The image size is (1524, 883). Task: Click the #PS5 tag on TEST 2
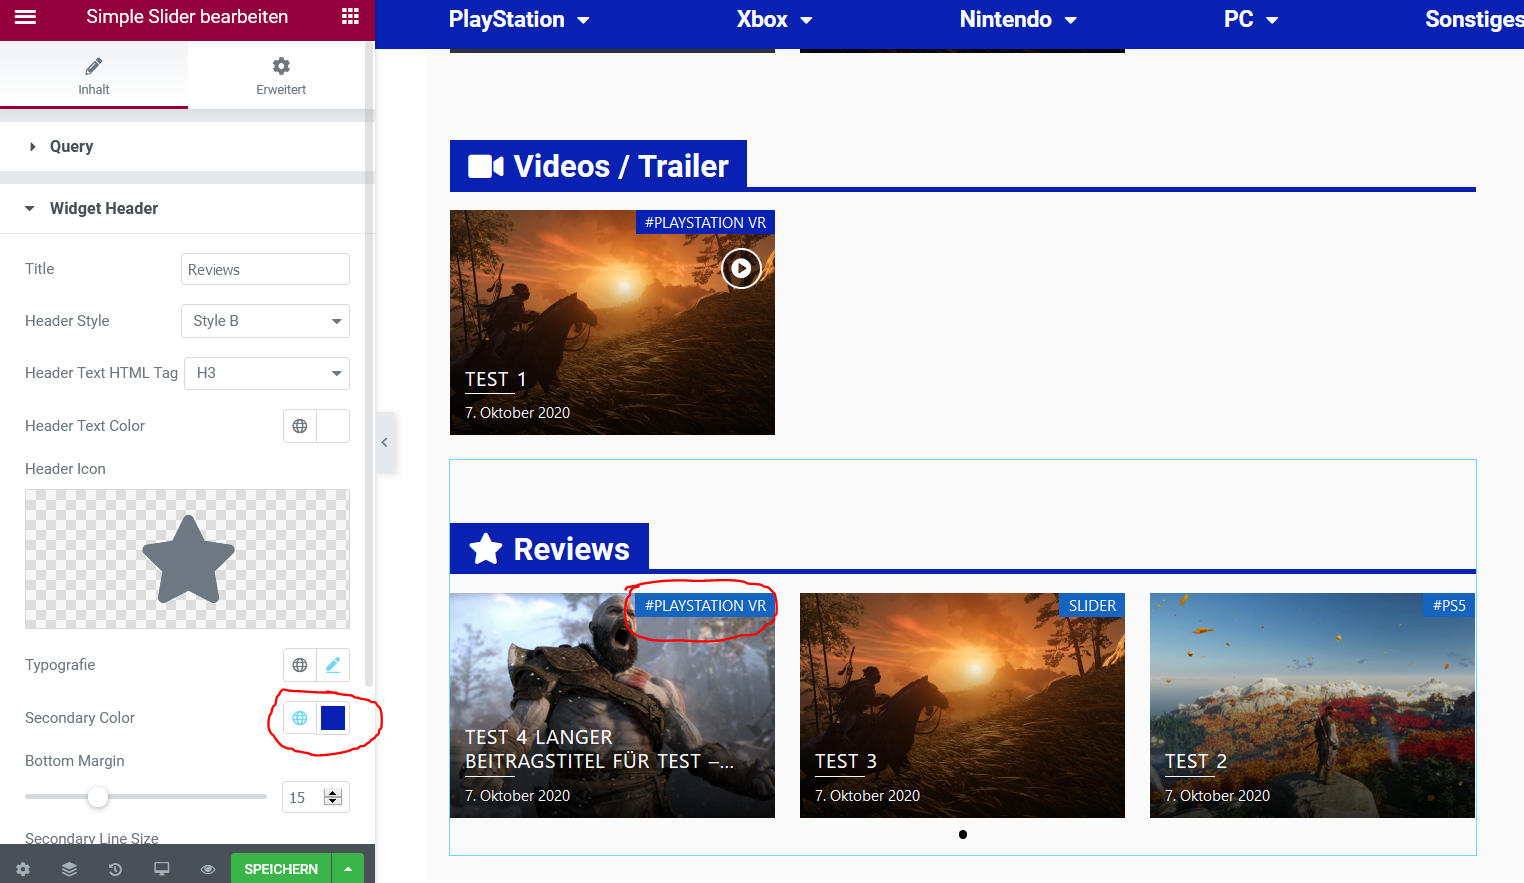tap(1449, 605)
